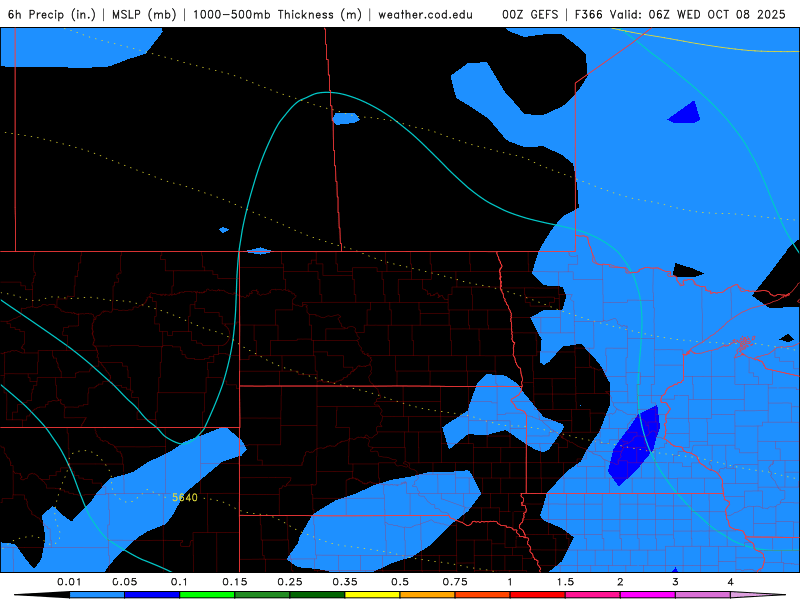This screenshot has height=600, width=800.
Task: Select the '0.15' legend value
Action: (x=235, y=582)
